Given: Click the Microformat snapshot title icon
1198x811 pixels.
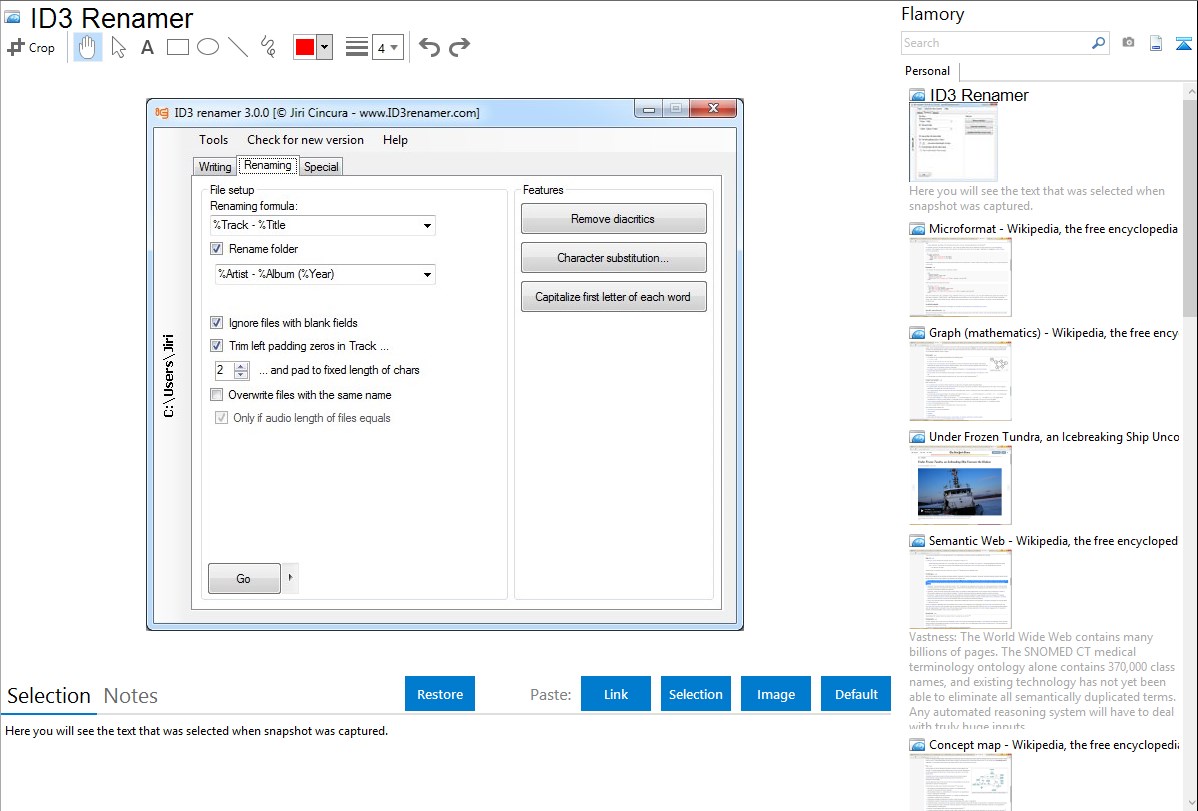Looking at the screenshot, I should [917, 229].
